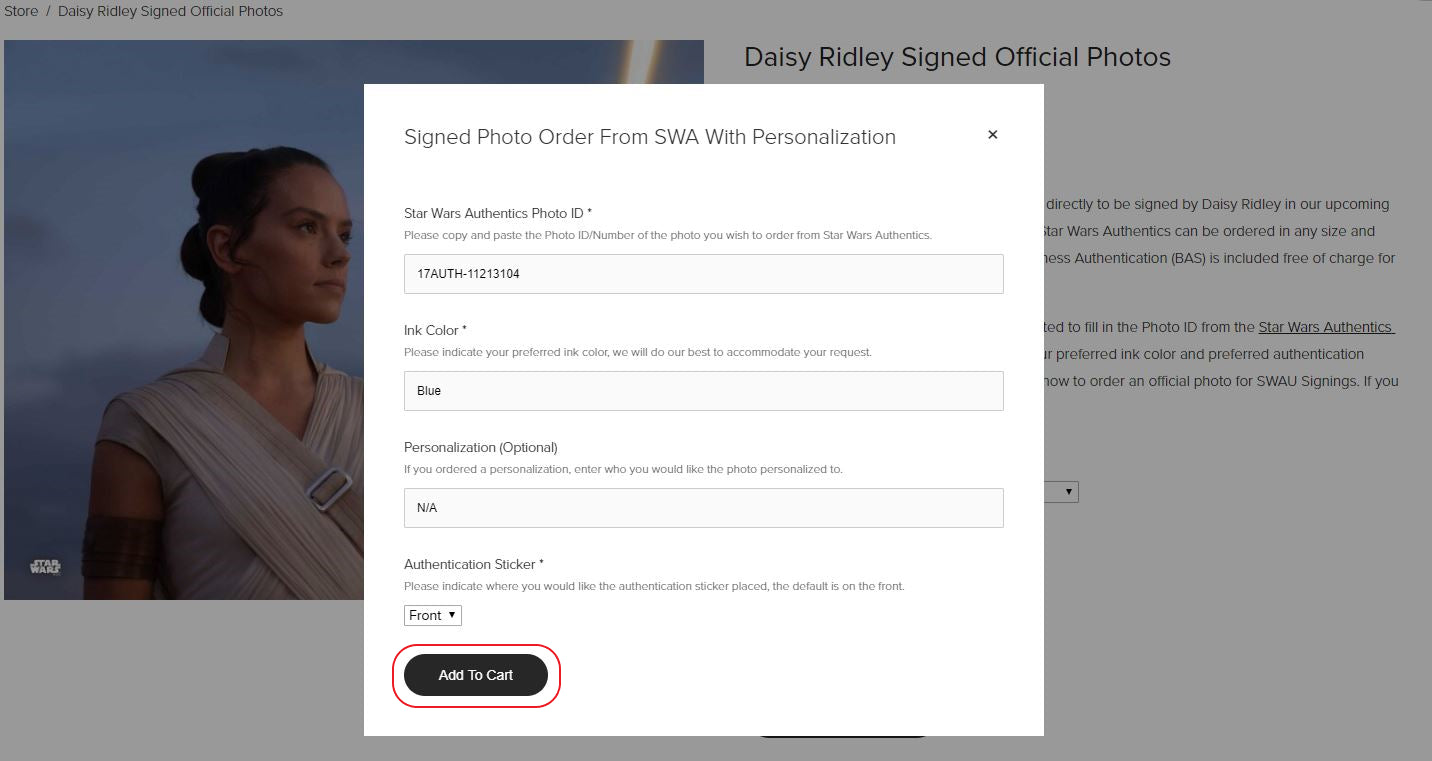Go to the Store breadcrumb link
1432x761 pixels.
click(x=21, y=12)
